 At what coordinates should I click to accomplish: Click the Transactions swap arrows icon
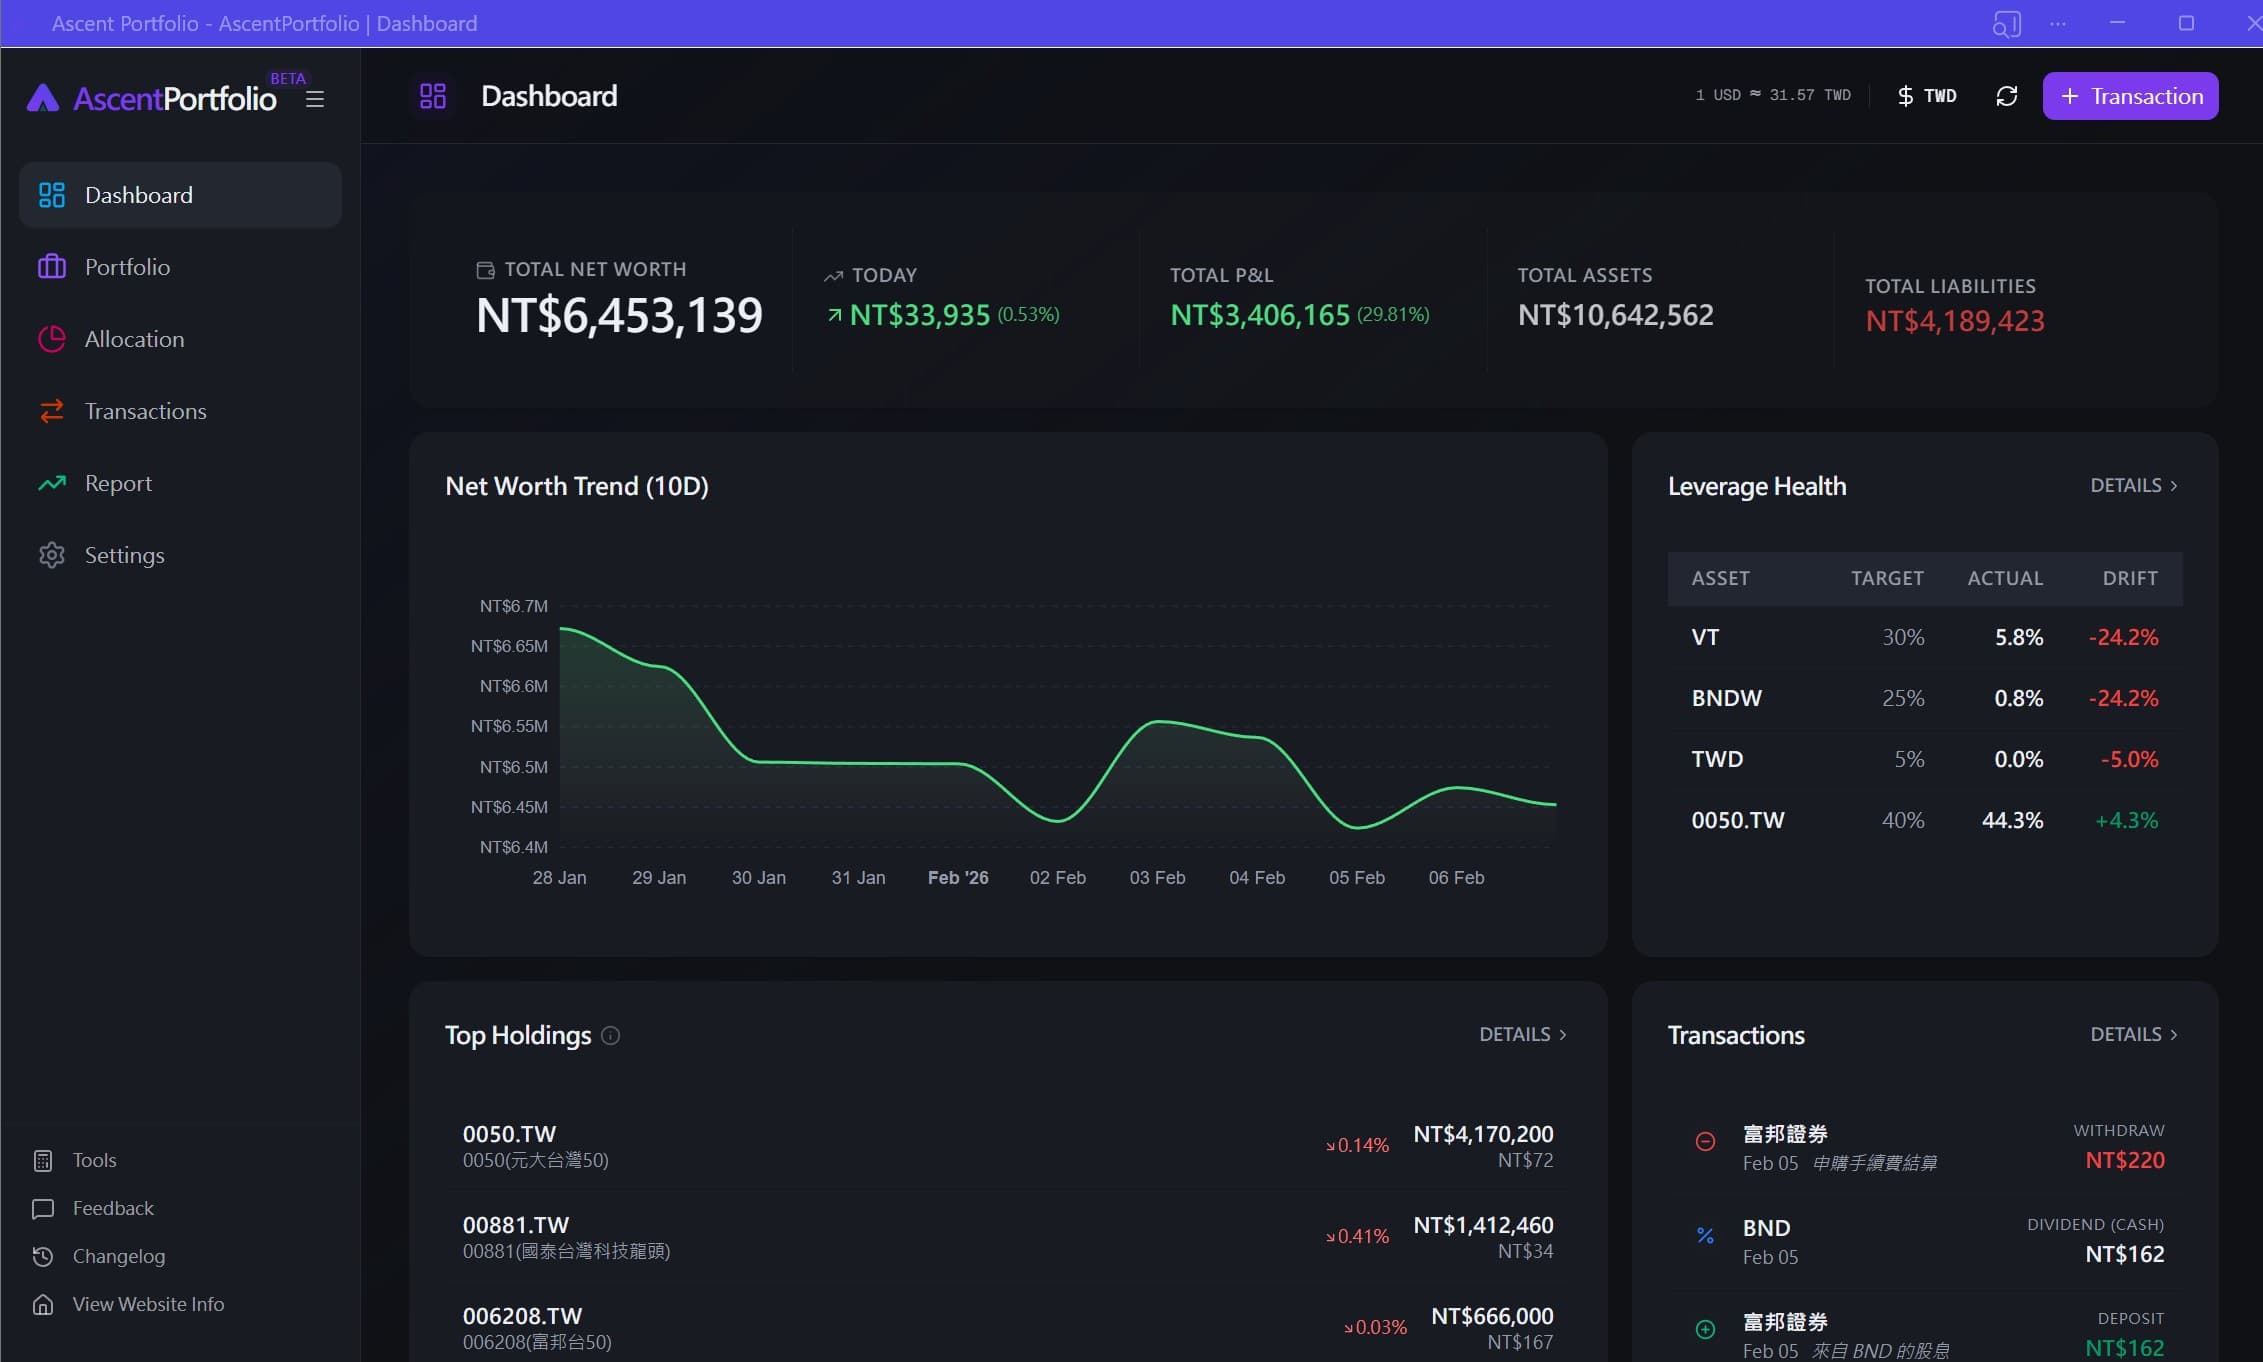click(52, 411)
